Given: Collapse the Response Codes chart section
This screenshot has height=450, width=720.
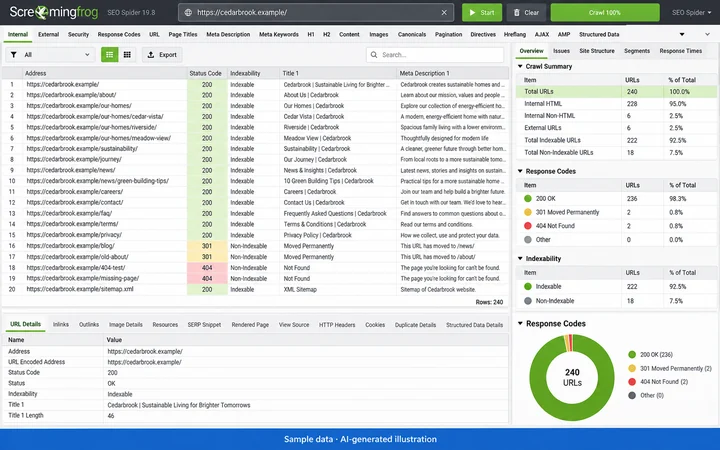Looking at the screenshot, I should (520, 323).
